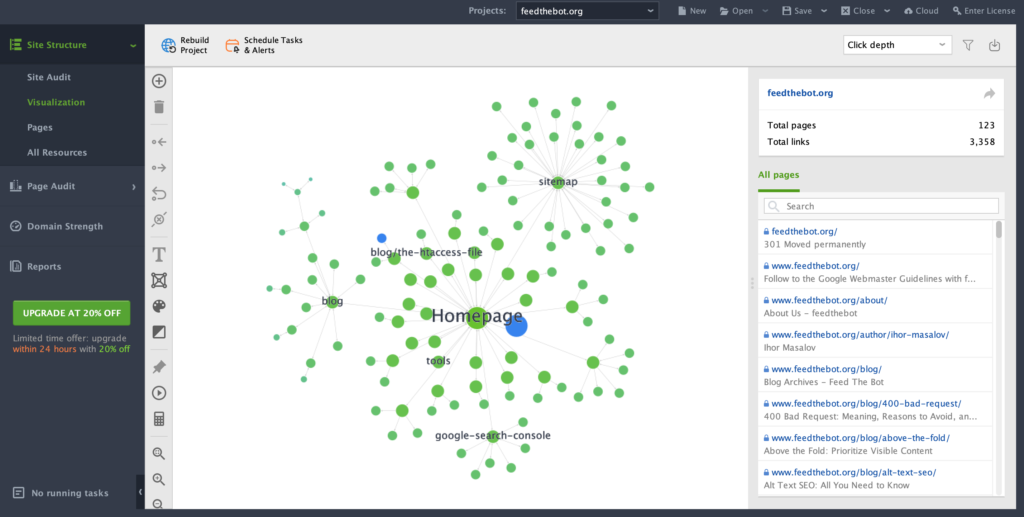
Task: Open Schedule Tasks & Alerts
Action: pos(264,45)
